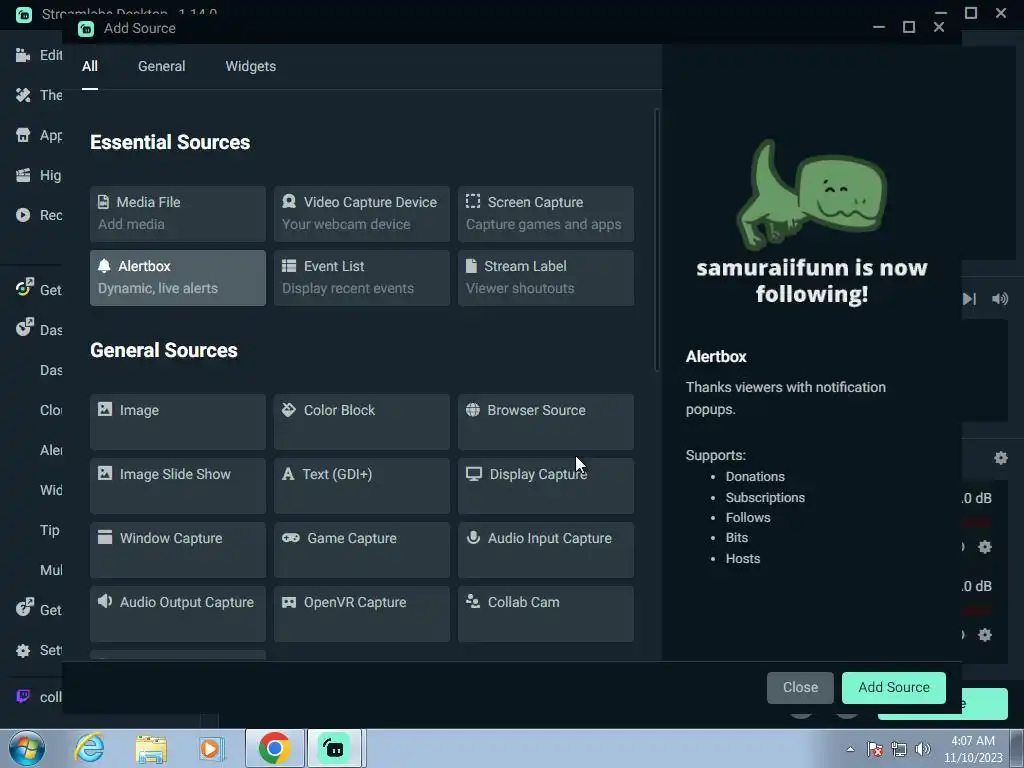Select Text (GDI+) source
The width and height of the screenshot is (1024, 768).
click(362, 486)
